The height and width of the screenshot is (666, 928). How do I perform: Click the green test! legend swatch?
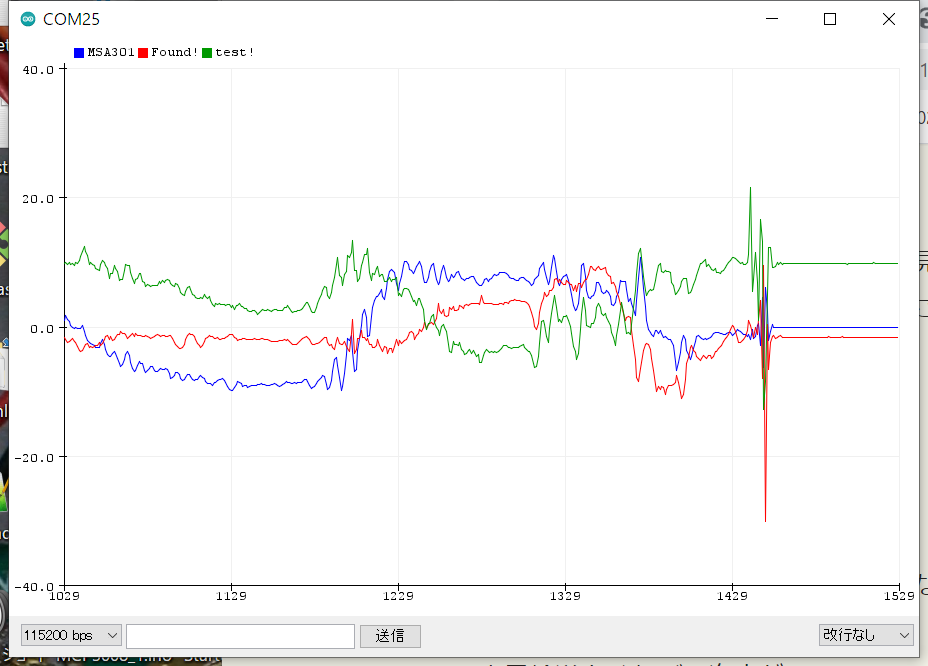[207, 52]
